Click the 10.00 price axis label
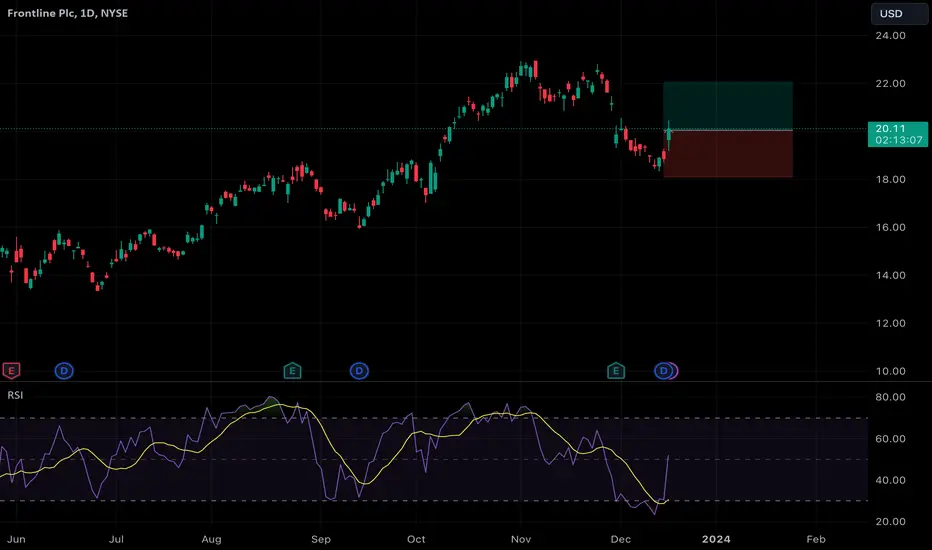The image size is (932, 550). coord(890,371)
